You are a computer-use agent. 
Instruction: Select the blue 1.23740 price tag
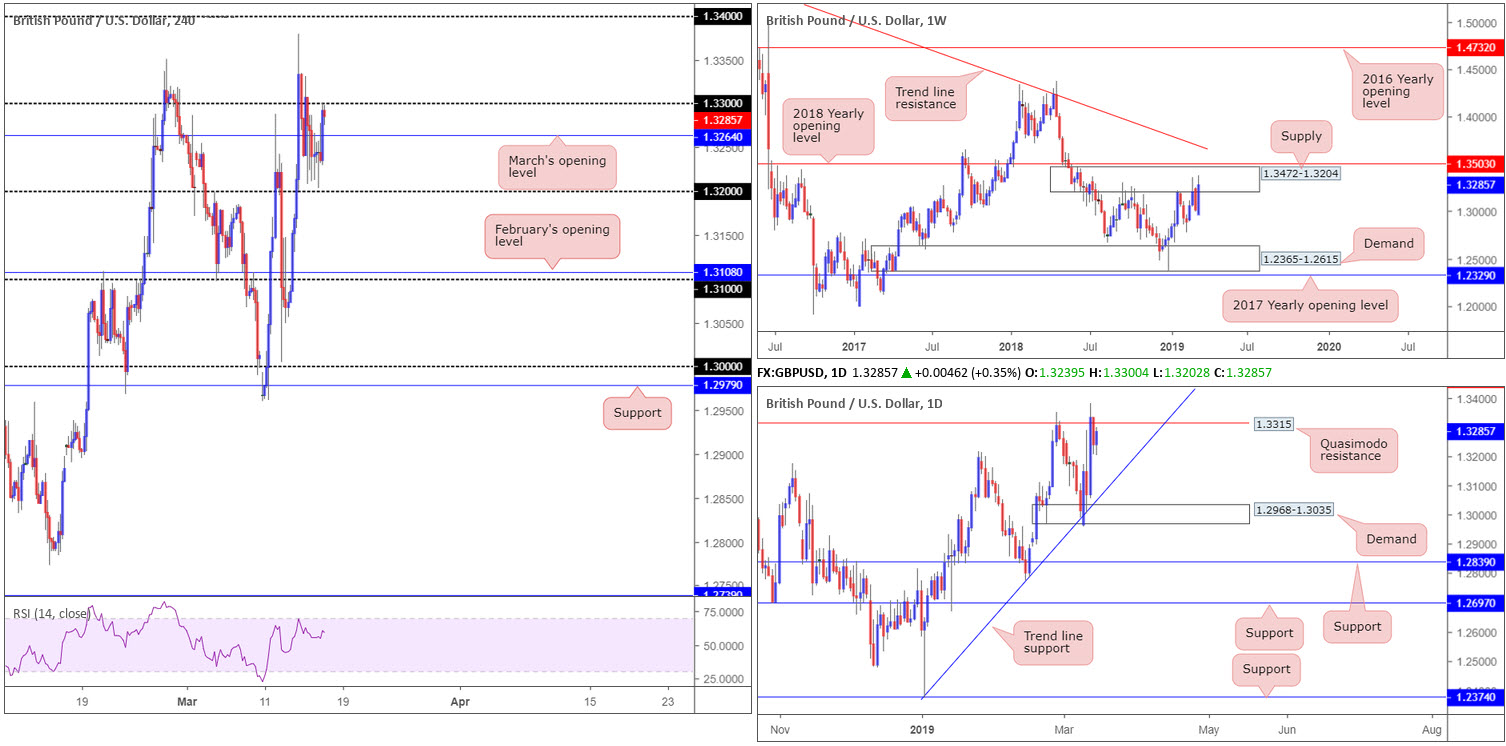pyautogui.click(x=1475, y=697)
